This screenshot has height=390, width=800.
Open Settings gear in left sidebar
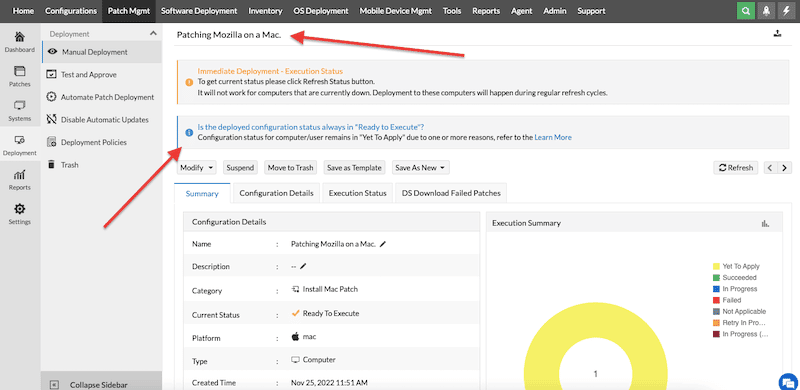(20, 214)
